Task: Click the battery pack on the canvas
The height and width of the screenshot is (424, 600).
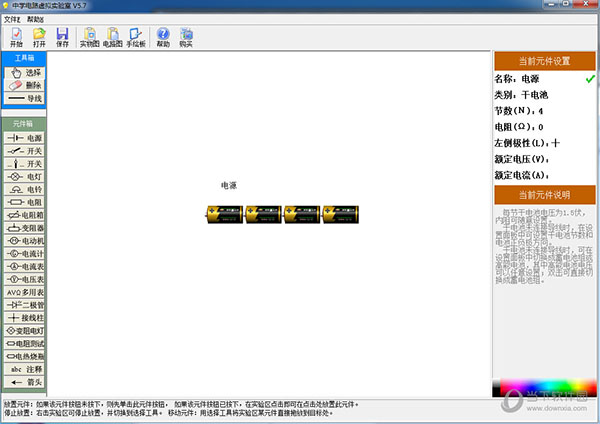Action: (282, 212)
